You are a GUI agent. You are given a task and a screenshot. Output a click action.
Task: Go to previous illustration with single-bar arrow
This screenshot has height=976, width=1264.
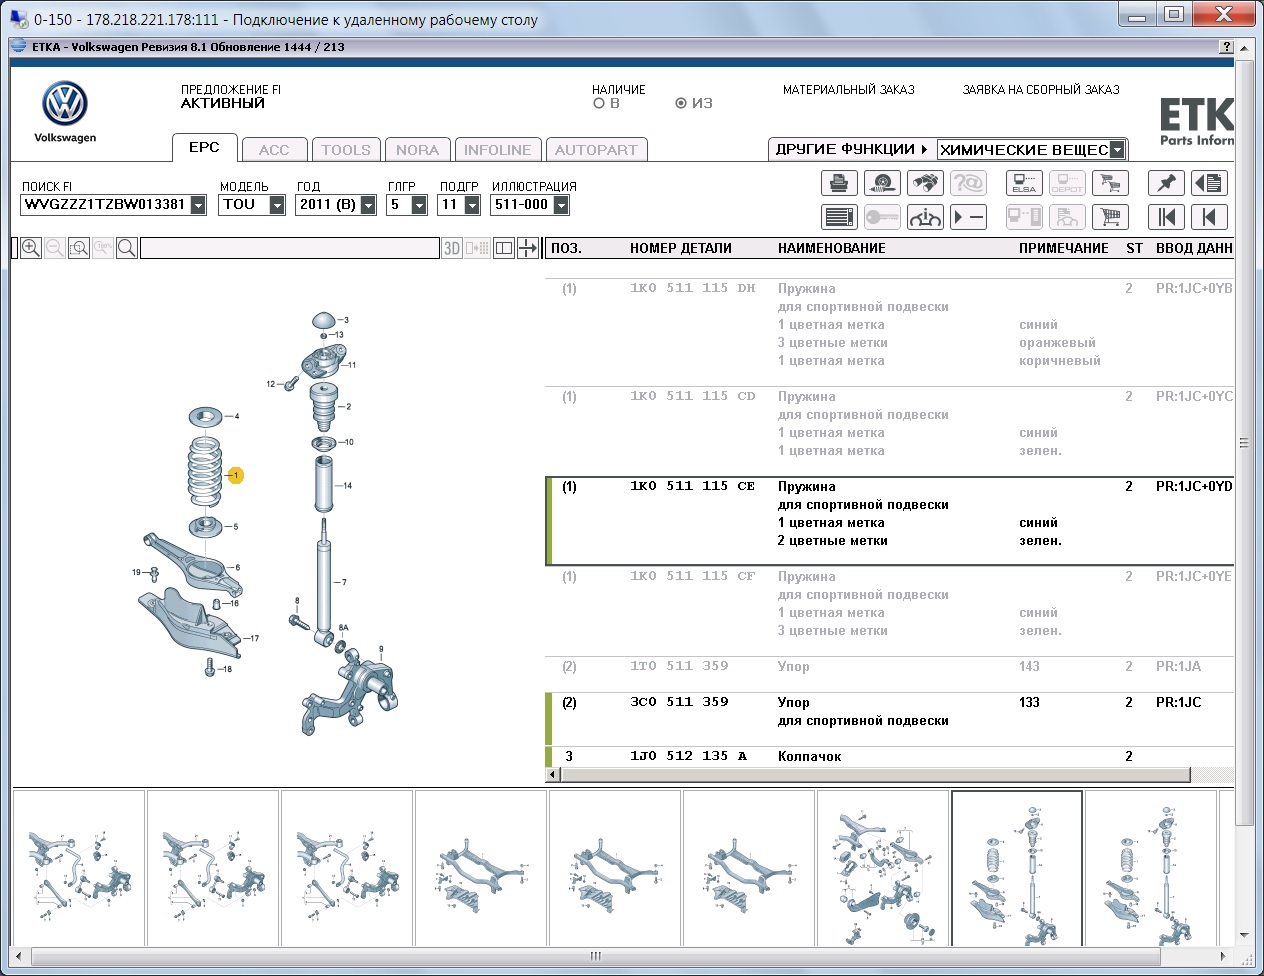pyautogui.click(x=1209, y=217)
